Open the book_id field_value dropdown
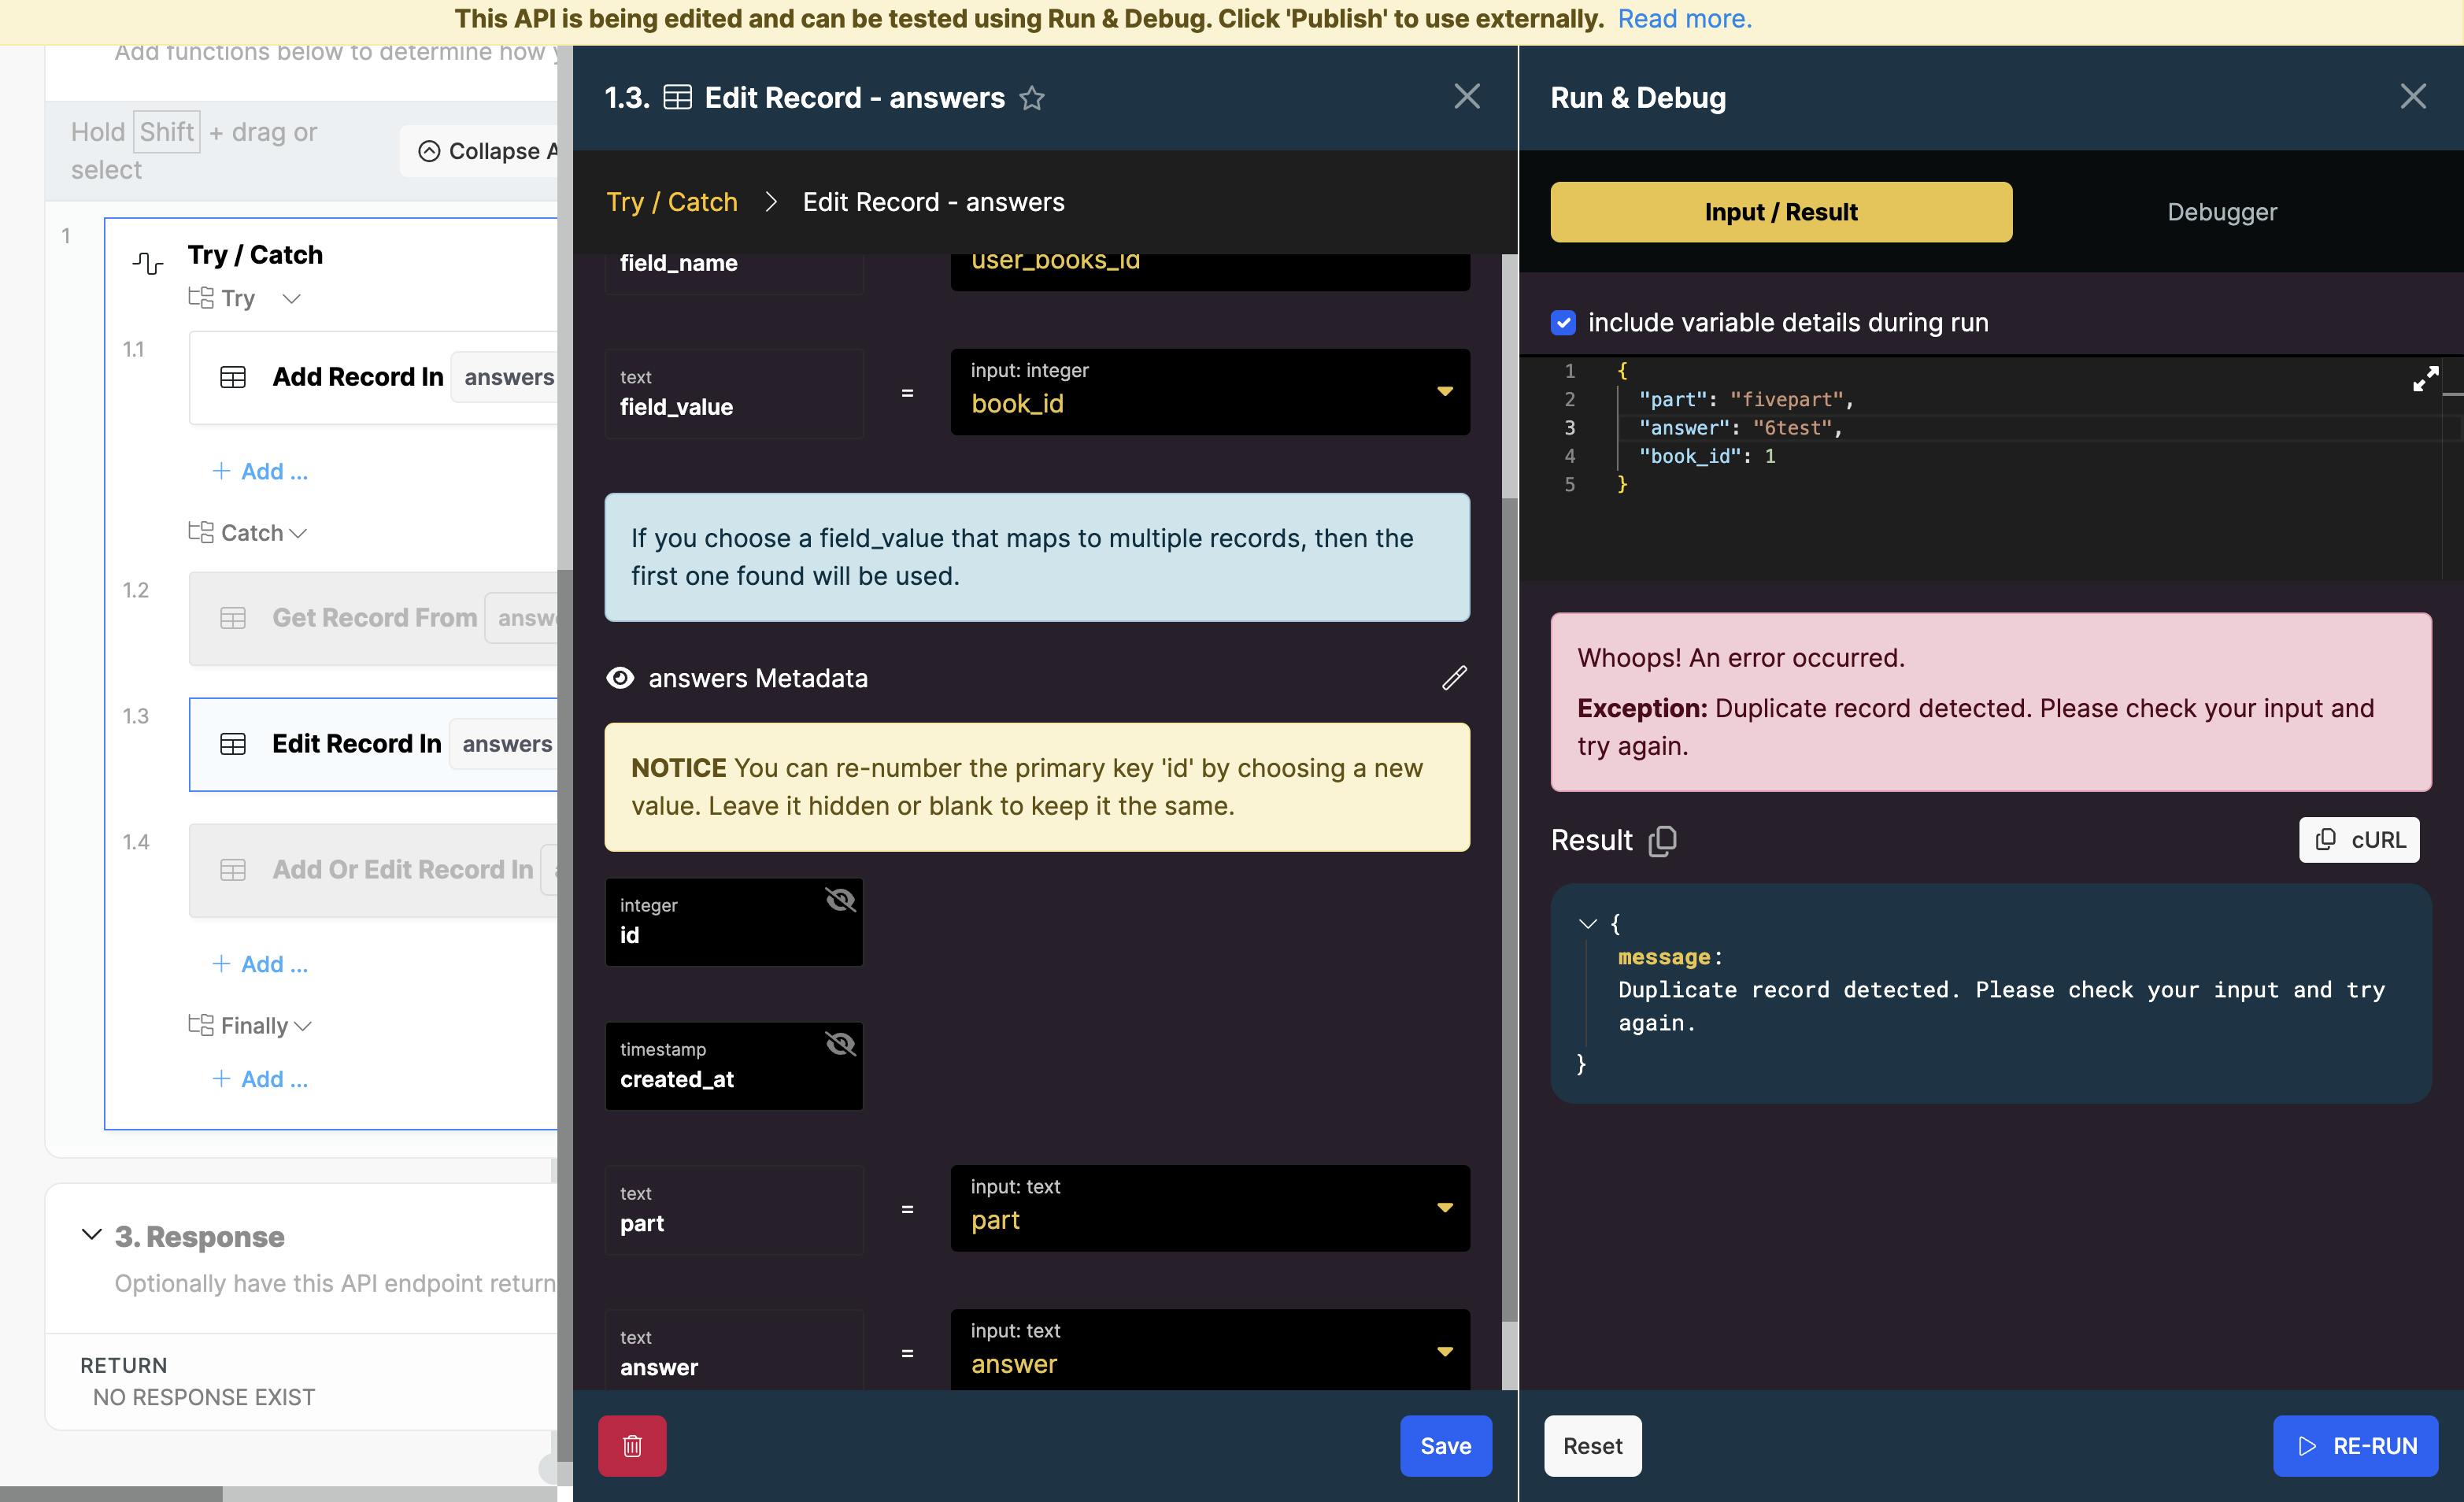2464x1502 pixels. click(1444, 391)
